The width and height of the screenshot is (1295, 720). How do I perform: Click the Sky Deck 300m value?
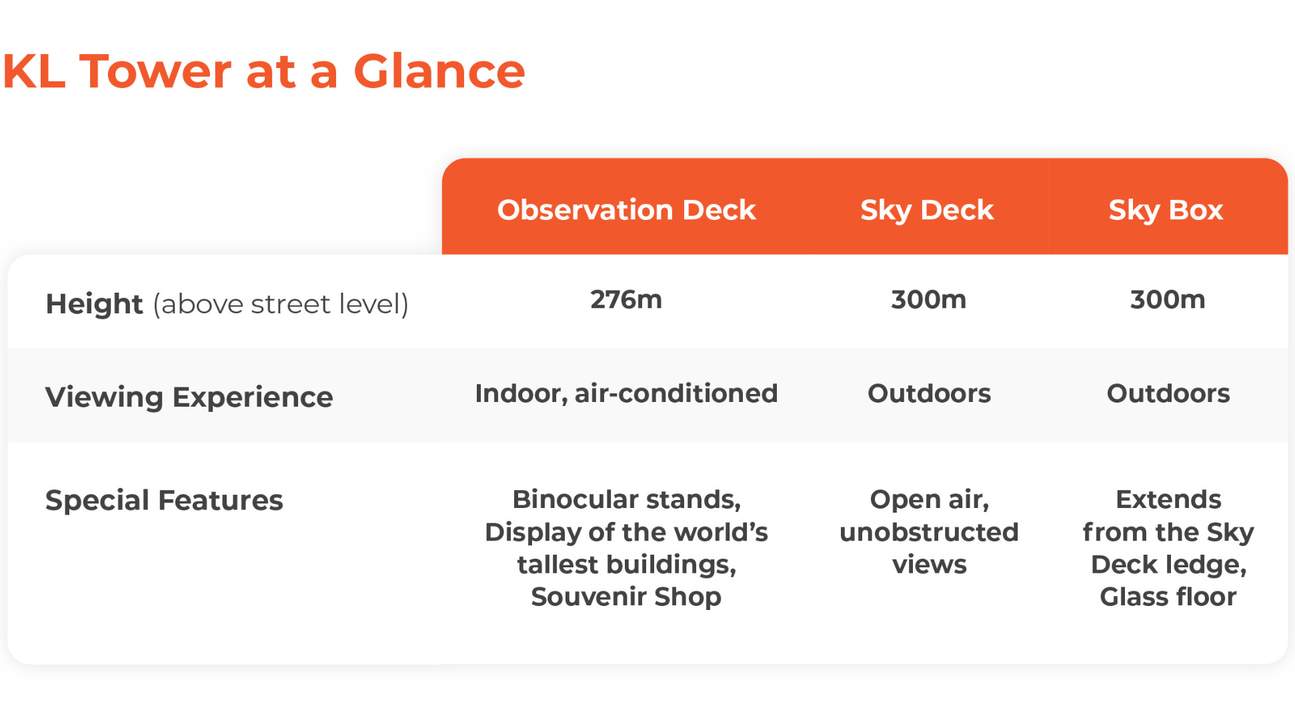(x=929, y=299)
